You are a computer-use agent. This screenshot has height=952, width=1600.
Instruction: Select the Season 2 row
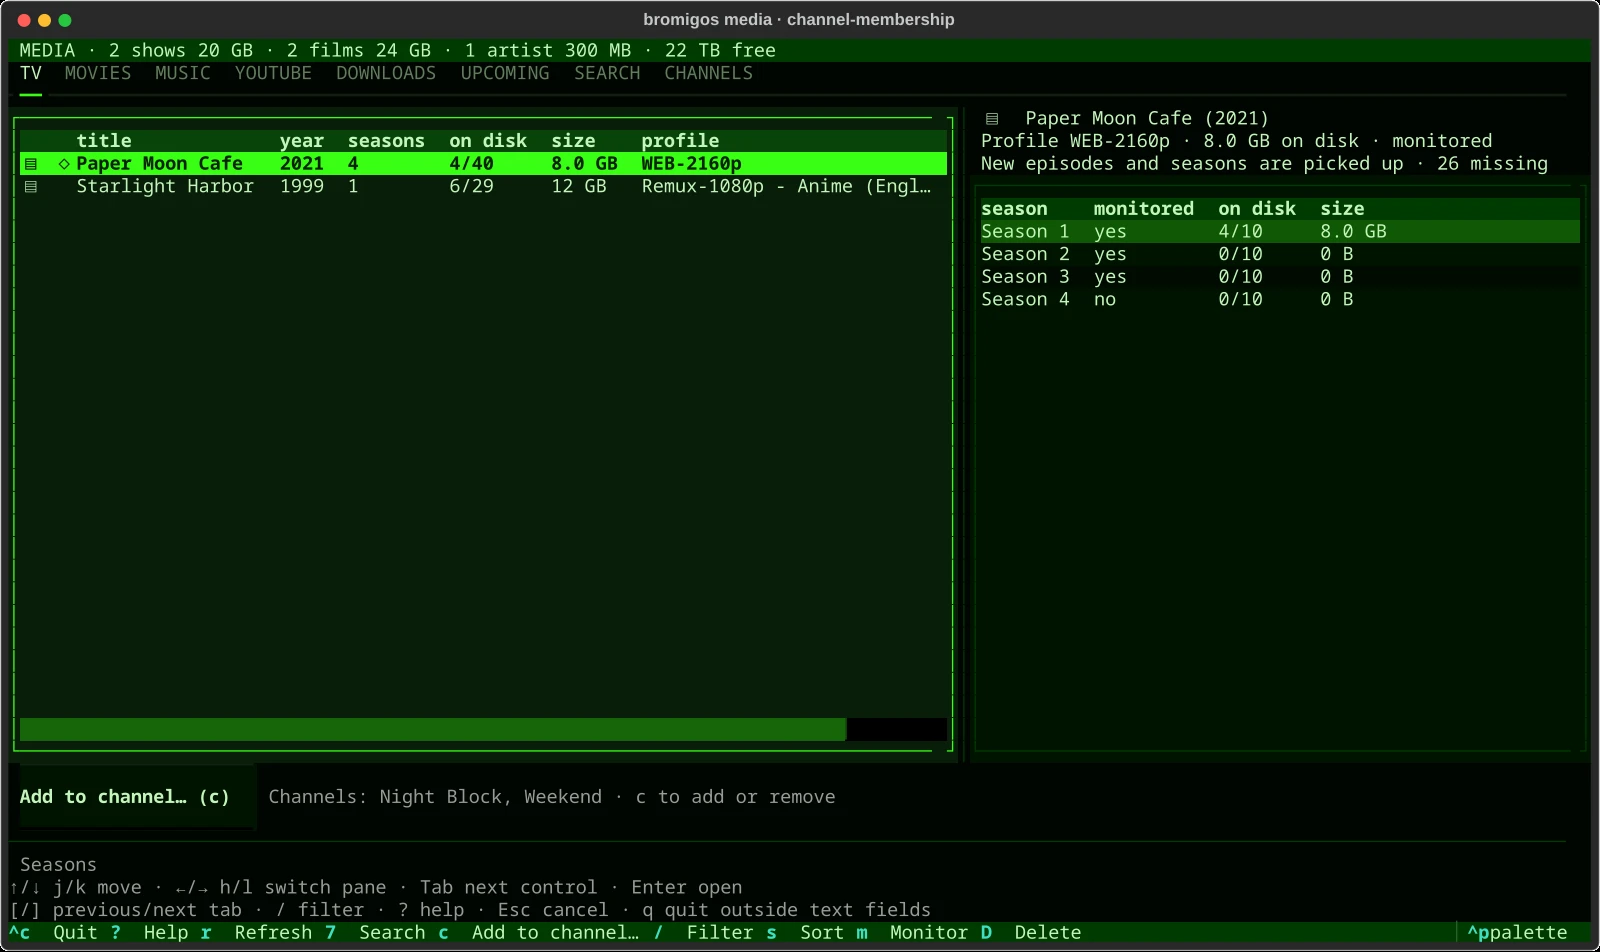tap(1278, 255)
